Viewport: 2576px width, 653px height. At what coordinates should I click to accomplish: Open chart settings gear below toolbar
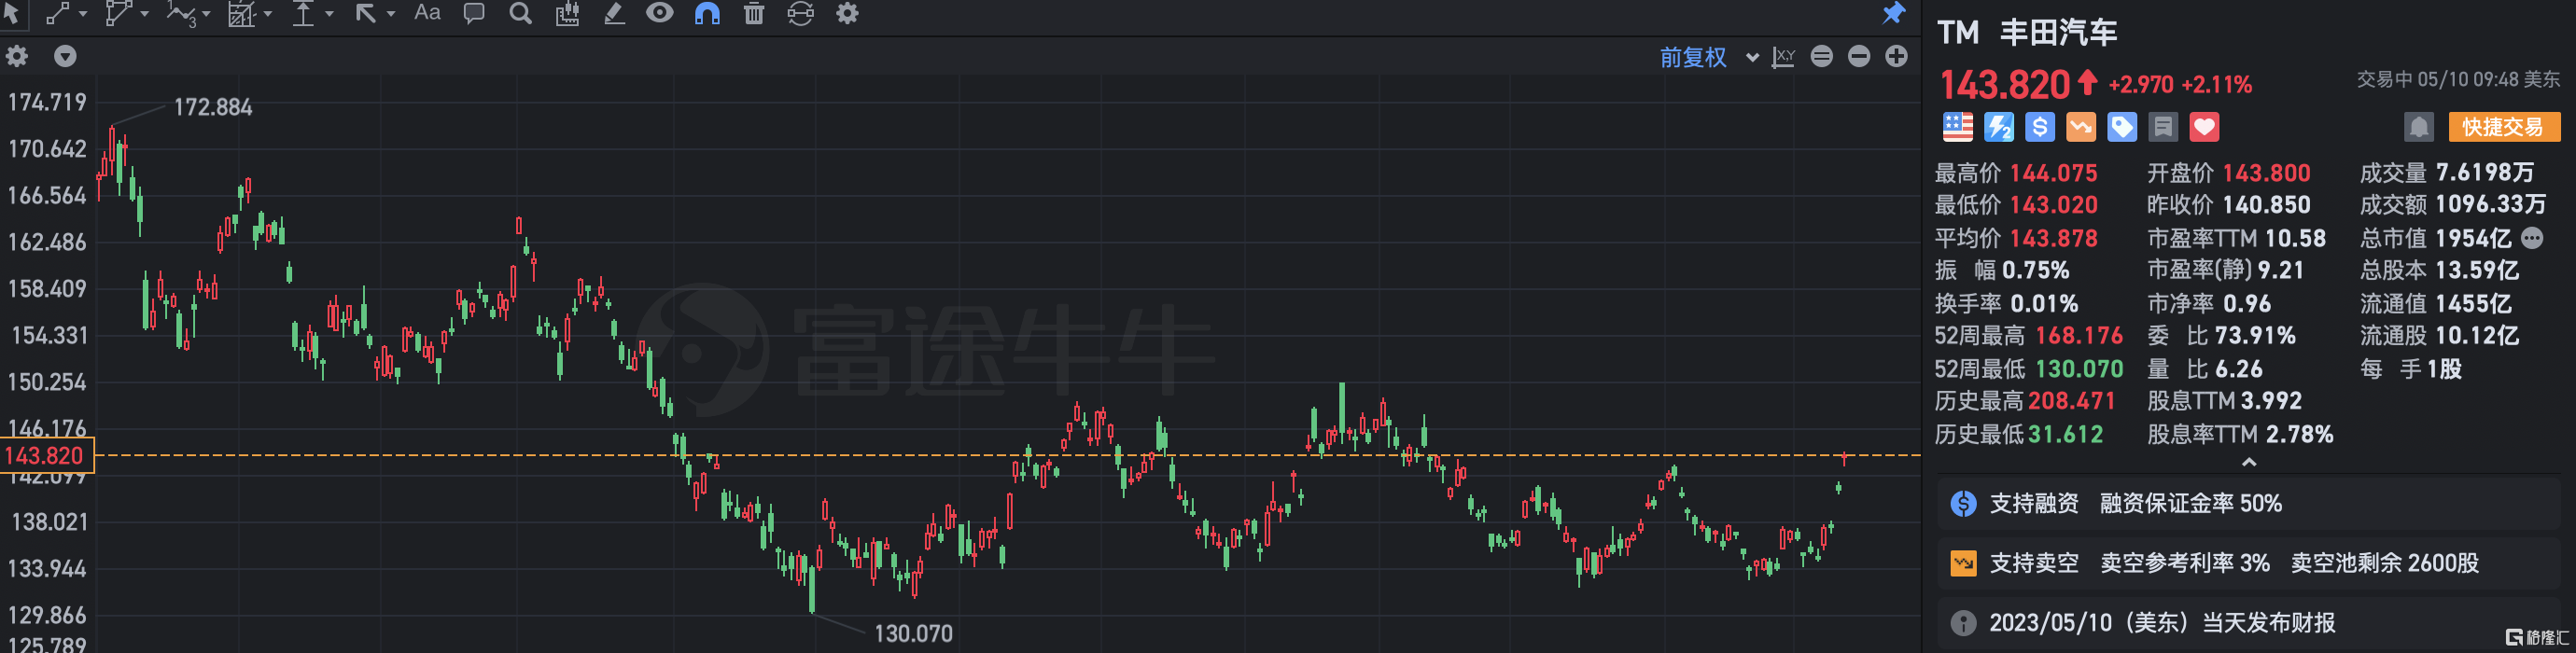(x=17, y=56)
